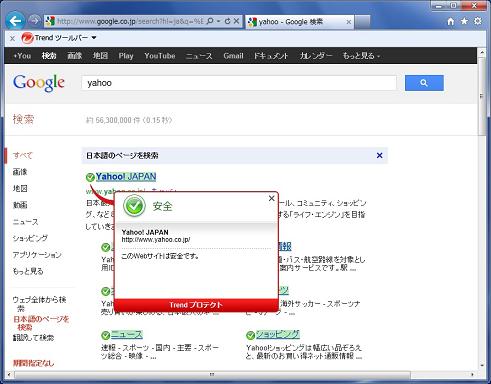Click the search magnifier in address bar

(x=210, y=21)
